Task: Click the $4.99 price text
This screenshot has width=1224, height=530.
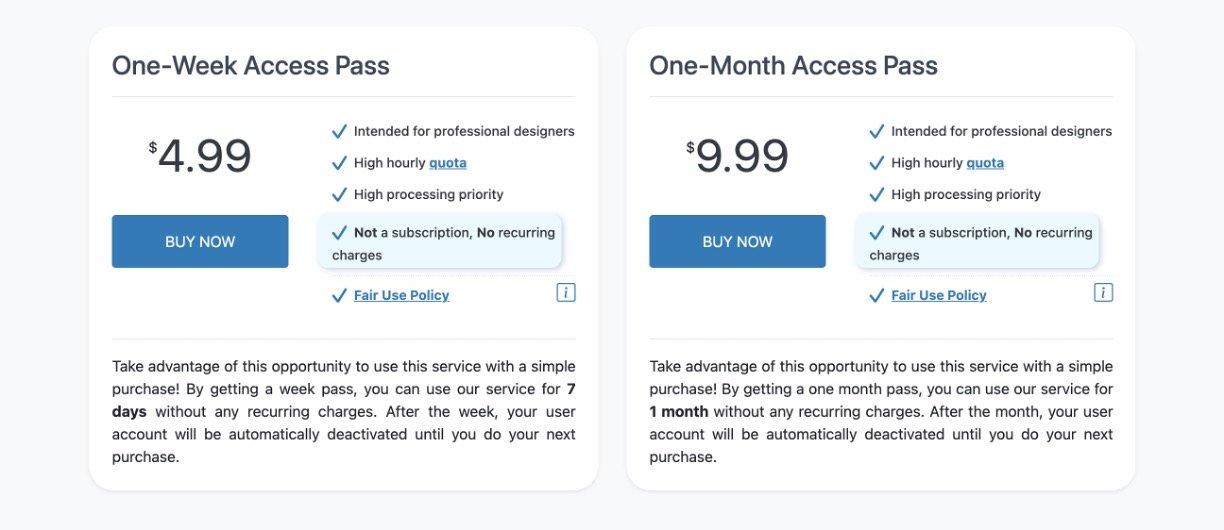Action: point(201,156)
